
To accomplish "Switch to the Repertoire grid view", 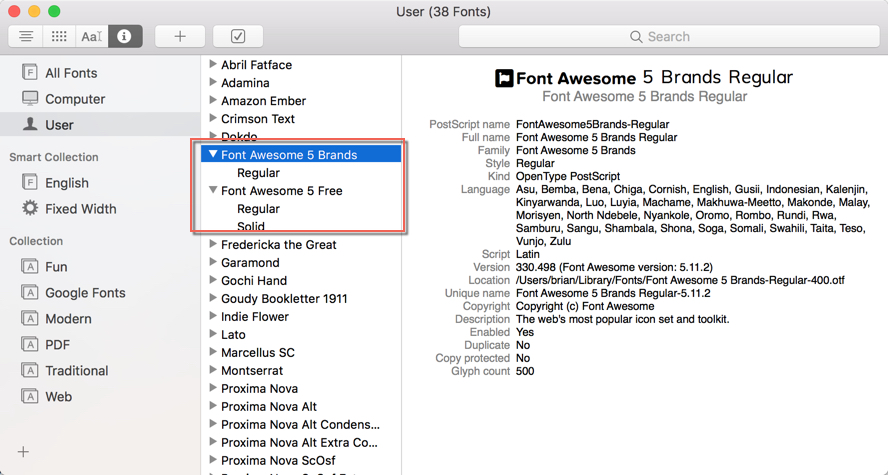I will pos(59,36).
